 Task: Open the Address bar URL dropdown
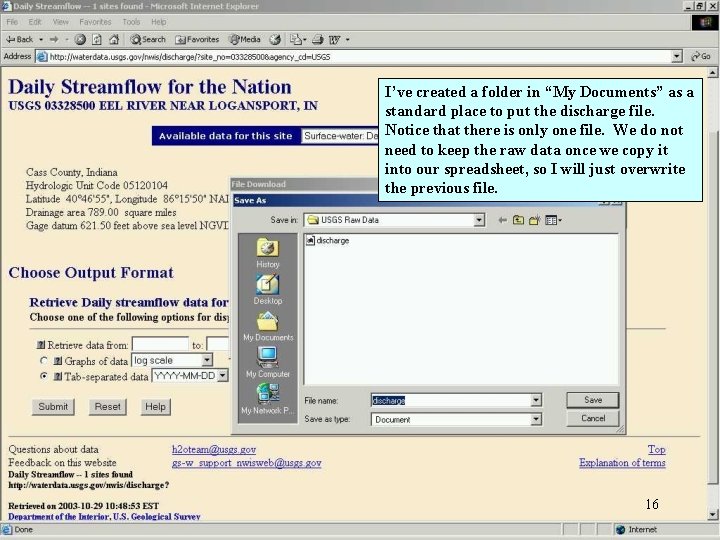(676, 56)
